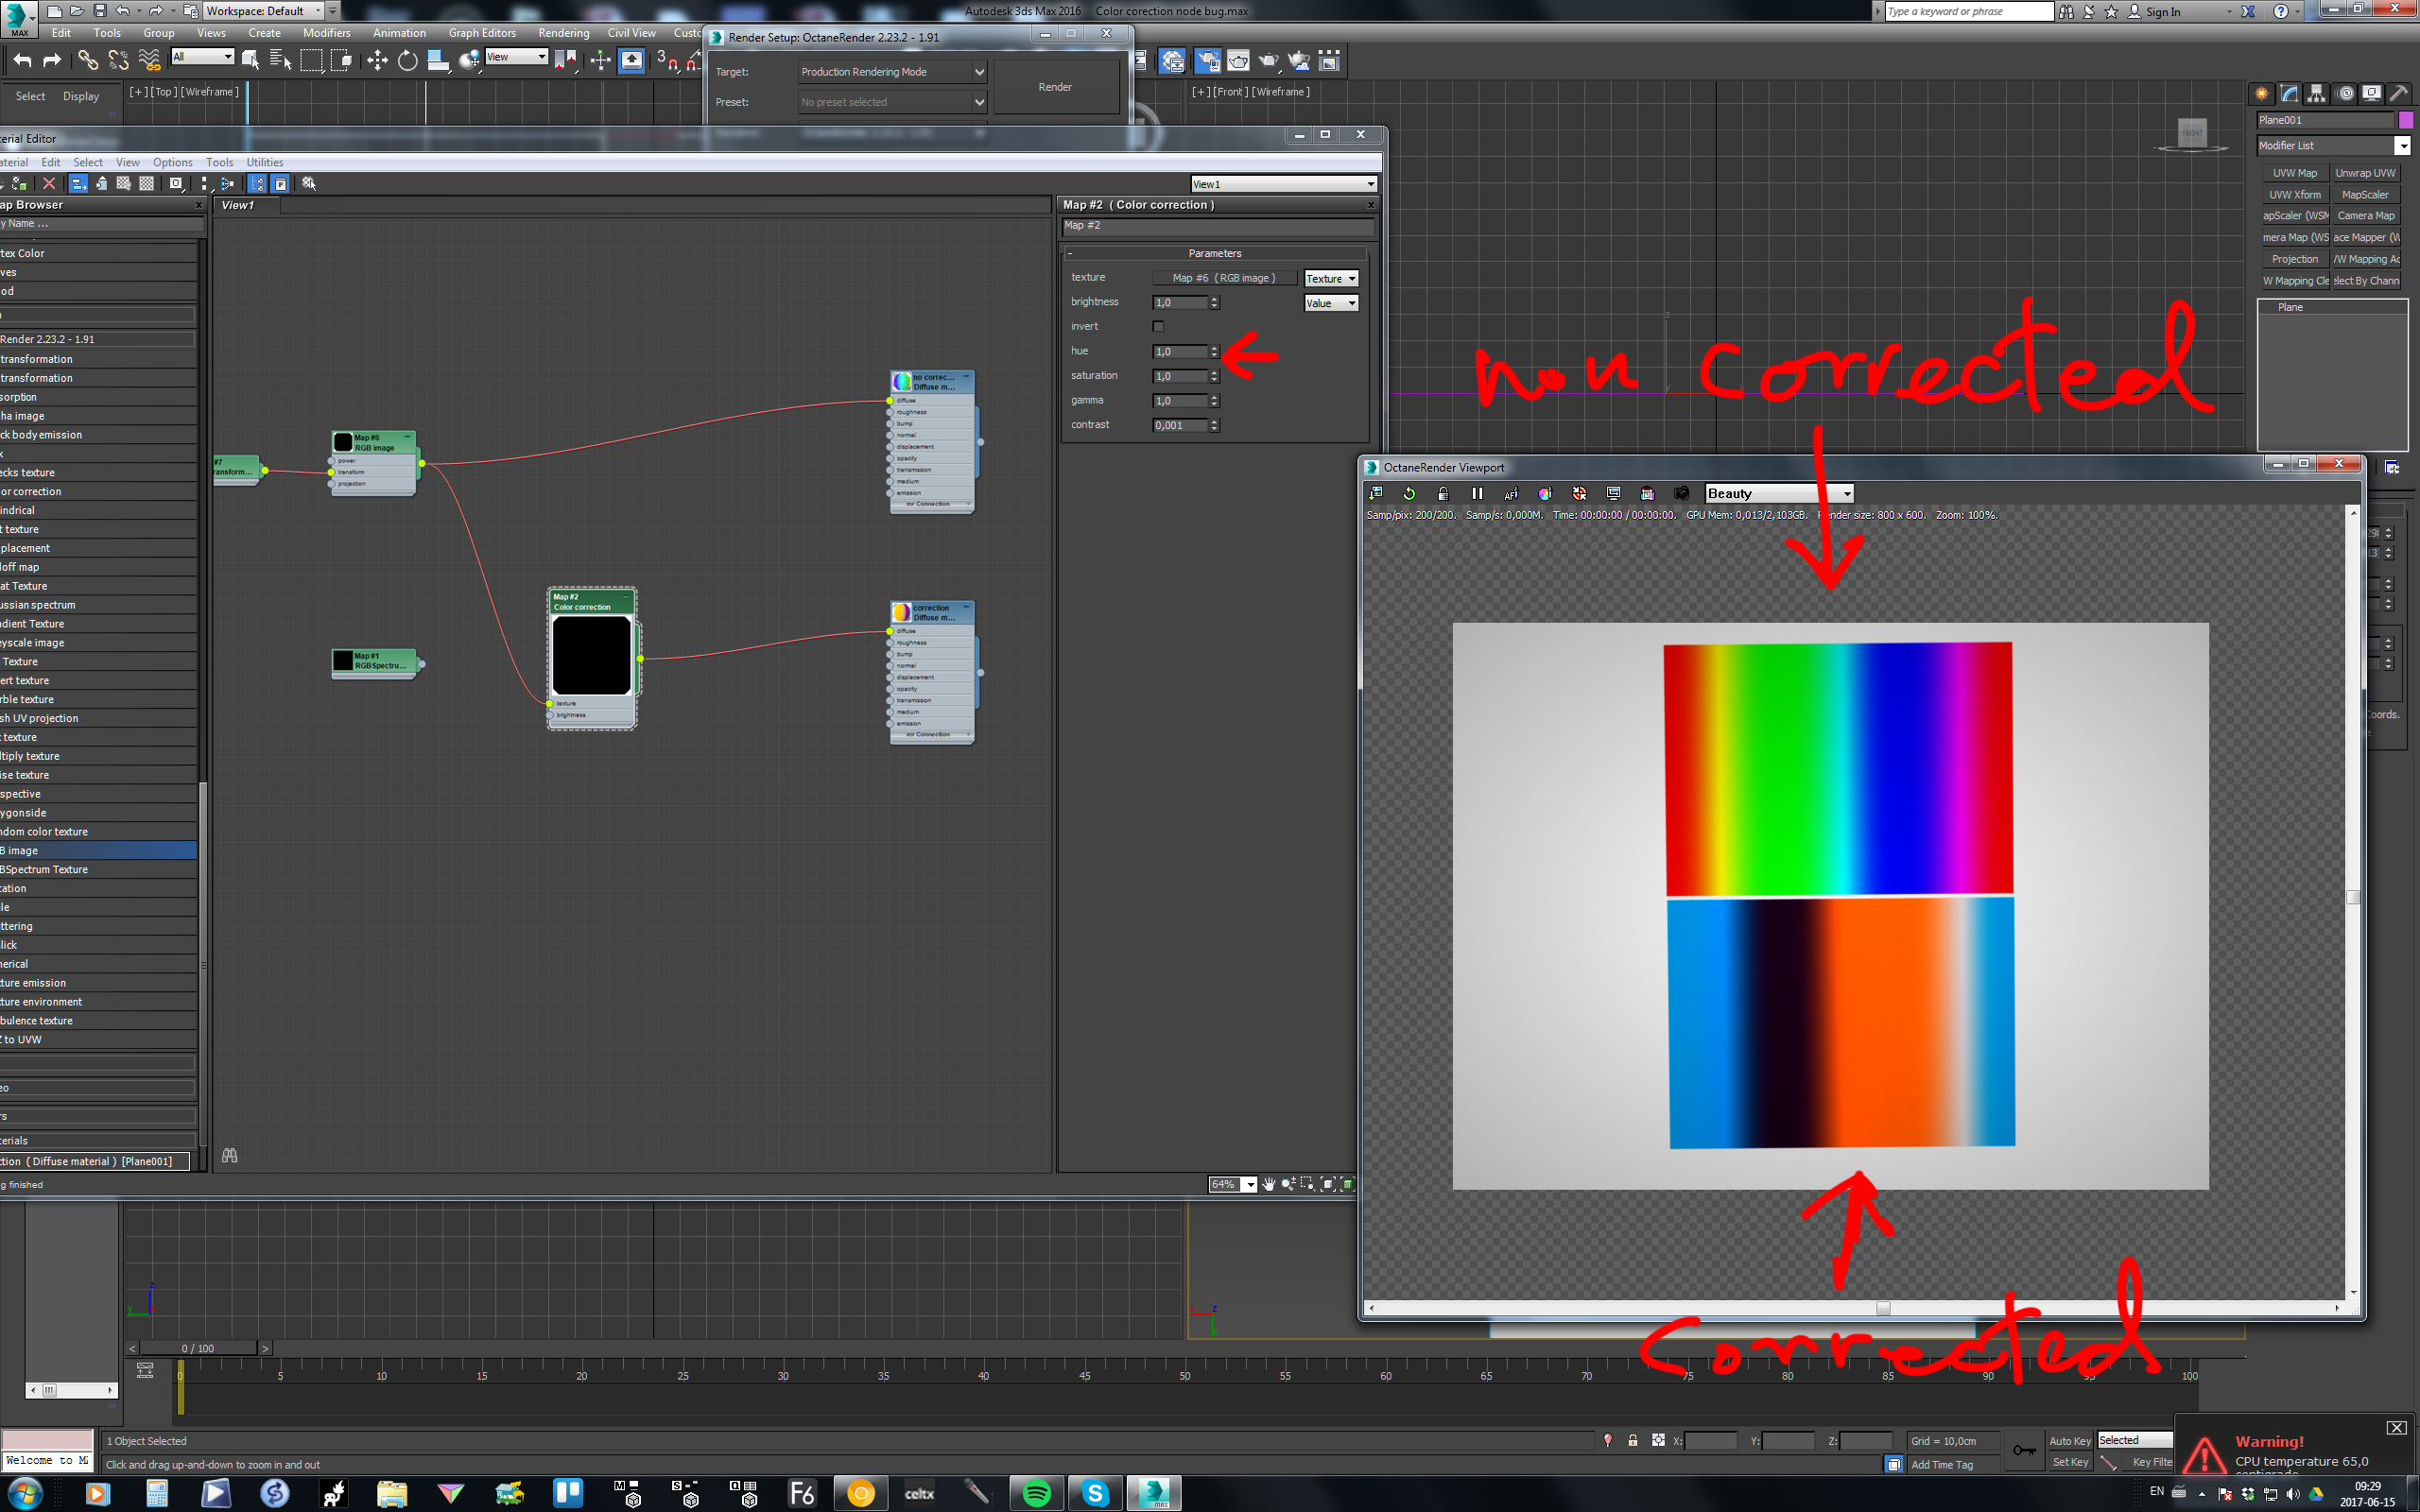The image size is (2420, 1512).
Task: Restart render in the OctaneRender Viewport
Action: click(1409, 493)
